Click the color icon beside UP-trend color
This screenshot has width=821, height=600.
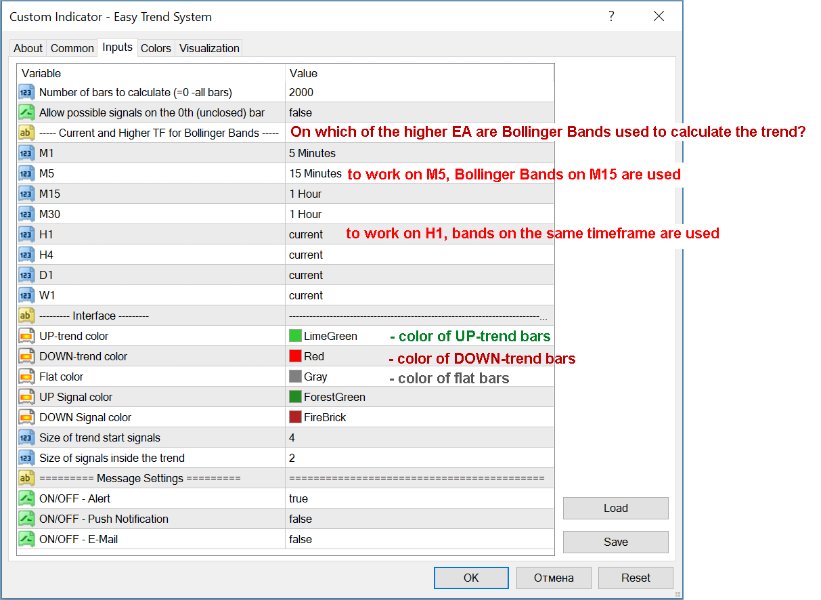pyautogui.click(x=28, y=336)
